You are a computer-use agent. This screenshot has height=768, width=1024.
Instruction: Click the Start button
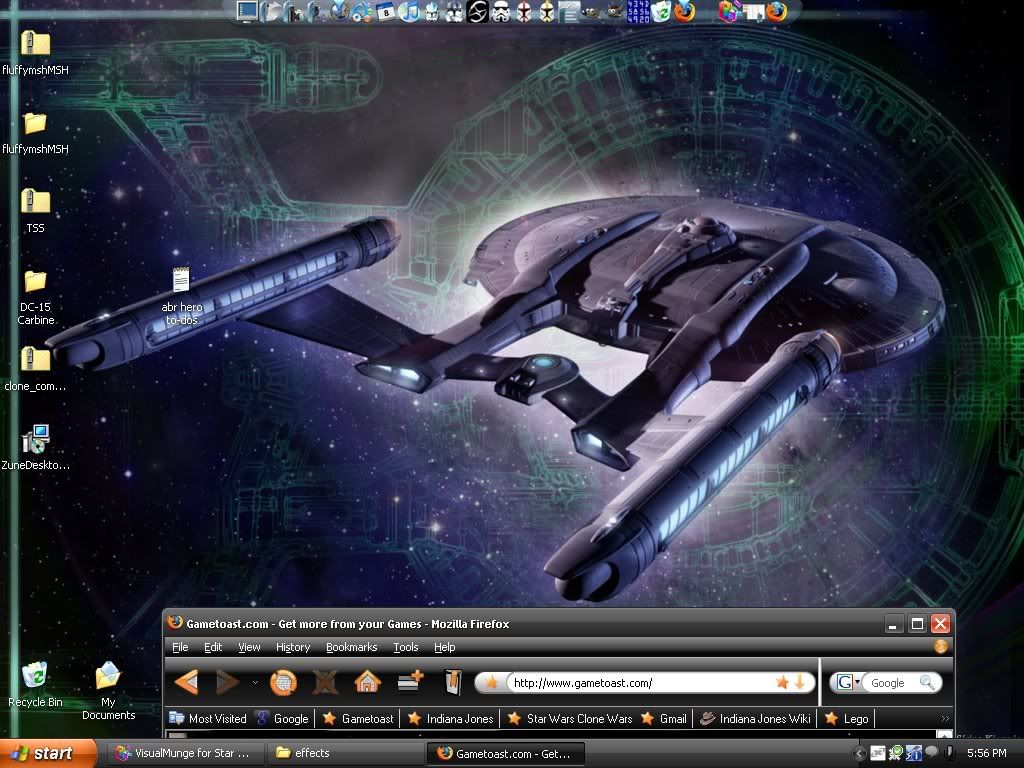point(47,753)
